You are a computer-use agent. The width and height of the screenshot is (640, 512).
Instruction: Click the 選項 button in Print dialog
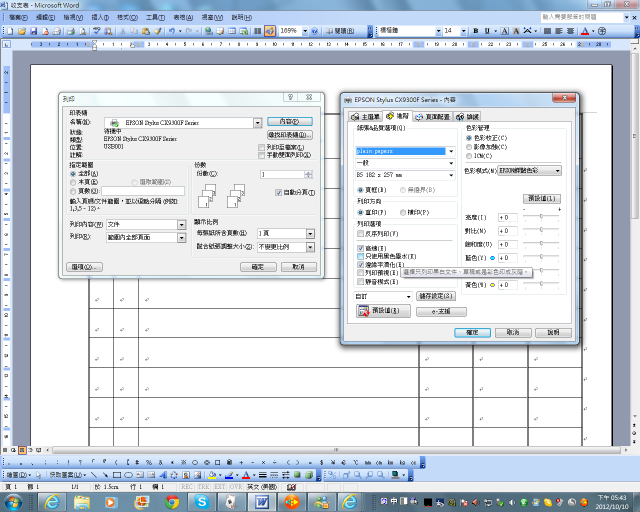84,267
